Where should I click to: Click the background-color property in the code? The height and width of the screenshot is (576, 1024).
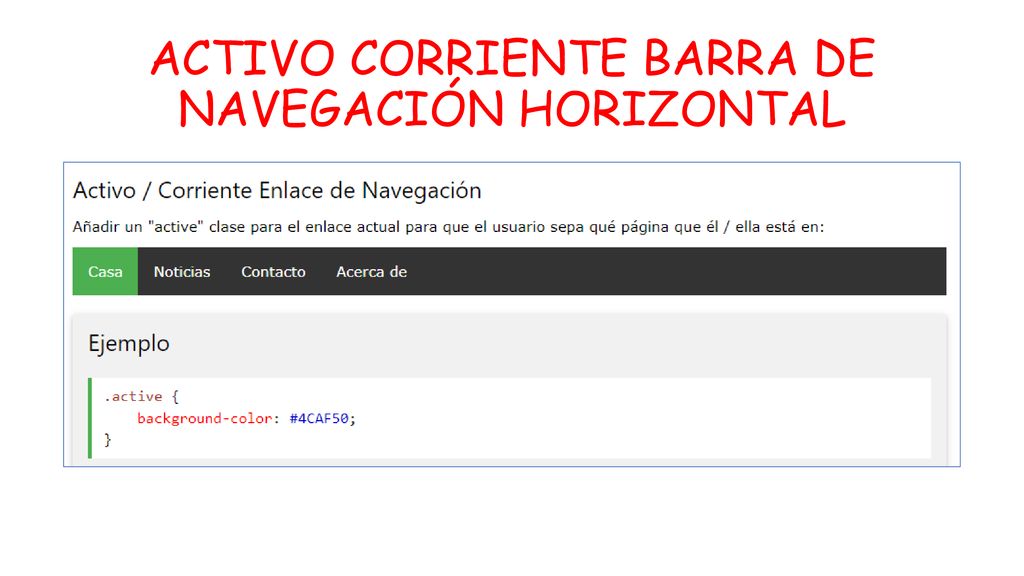tap(204, 419)
